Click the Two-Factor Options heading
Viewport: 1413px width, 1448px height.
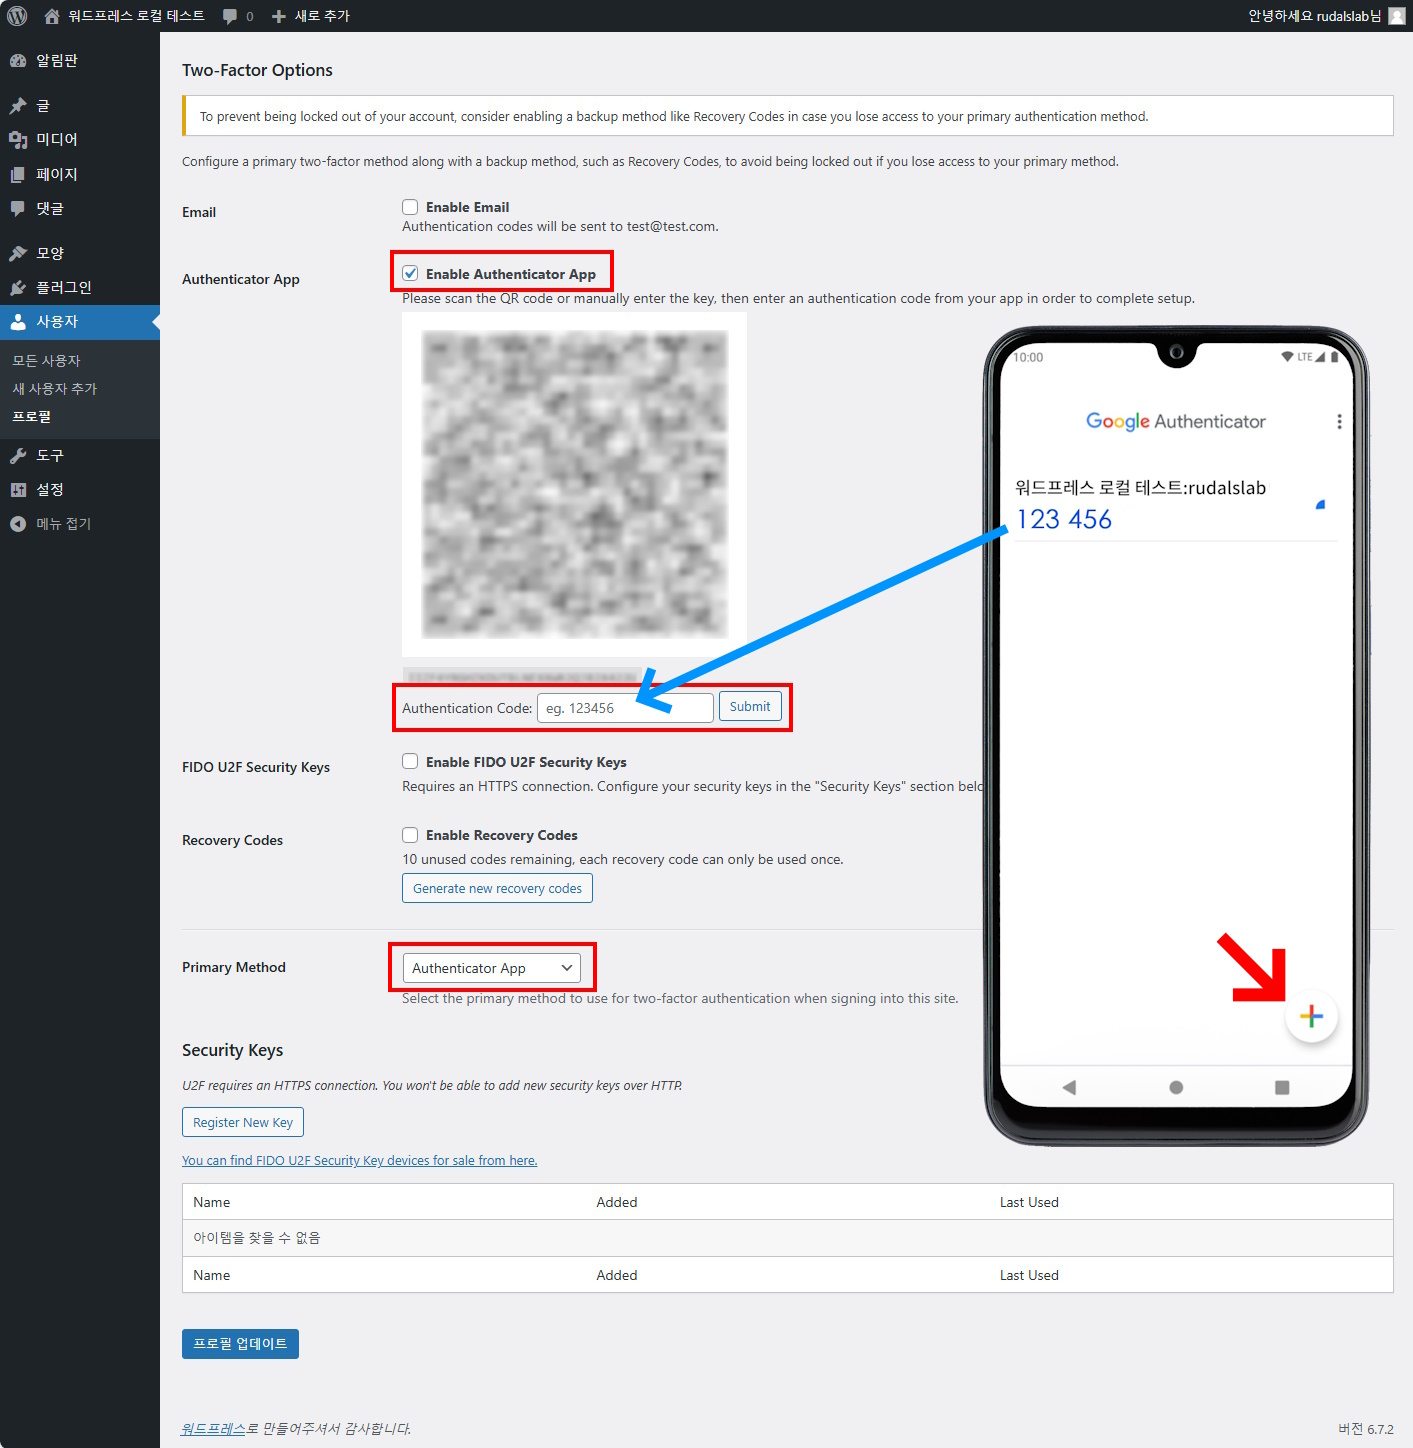tap(257, 70)
